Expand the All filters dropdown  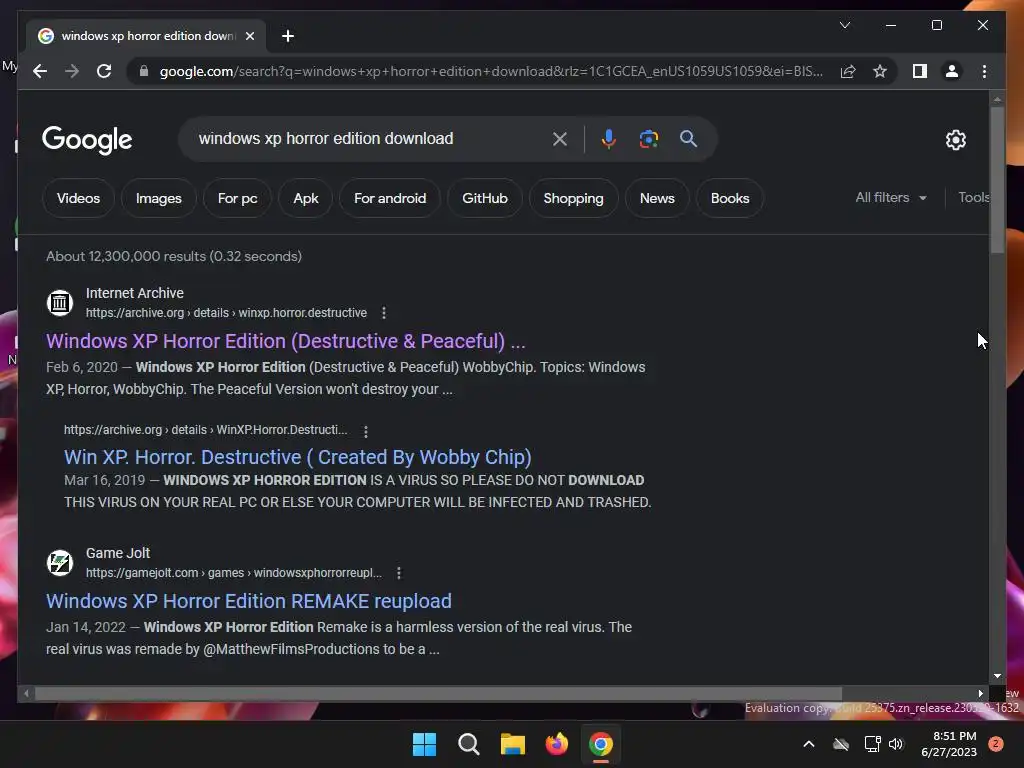click(891, 197)
